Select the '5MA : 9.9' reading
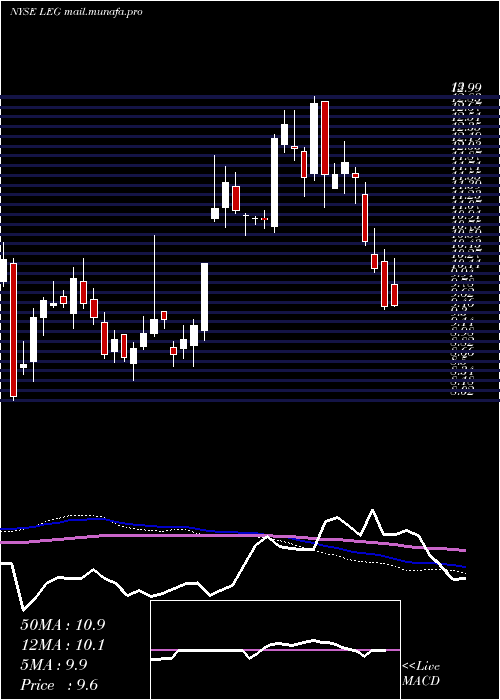Image resolution: width=500 pixels, height=700 pixels. [x=54, y=665]
